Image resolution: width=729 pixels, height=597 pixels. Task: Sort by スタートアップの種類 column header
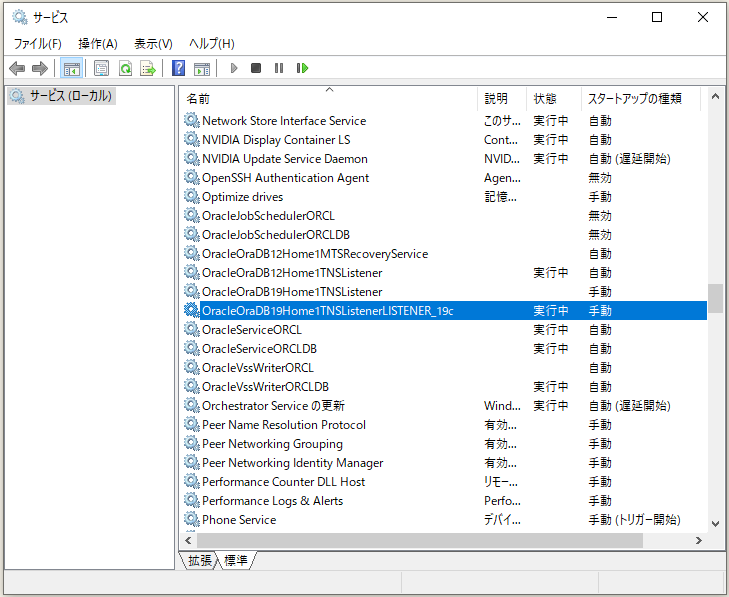tap(641, 99)
